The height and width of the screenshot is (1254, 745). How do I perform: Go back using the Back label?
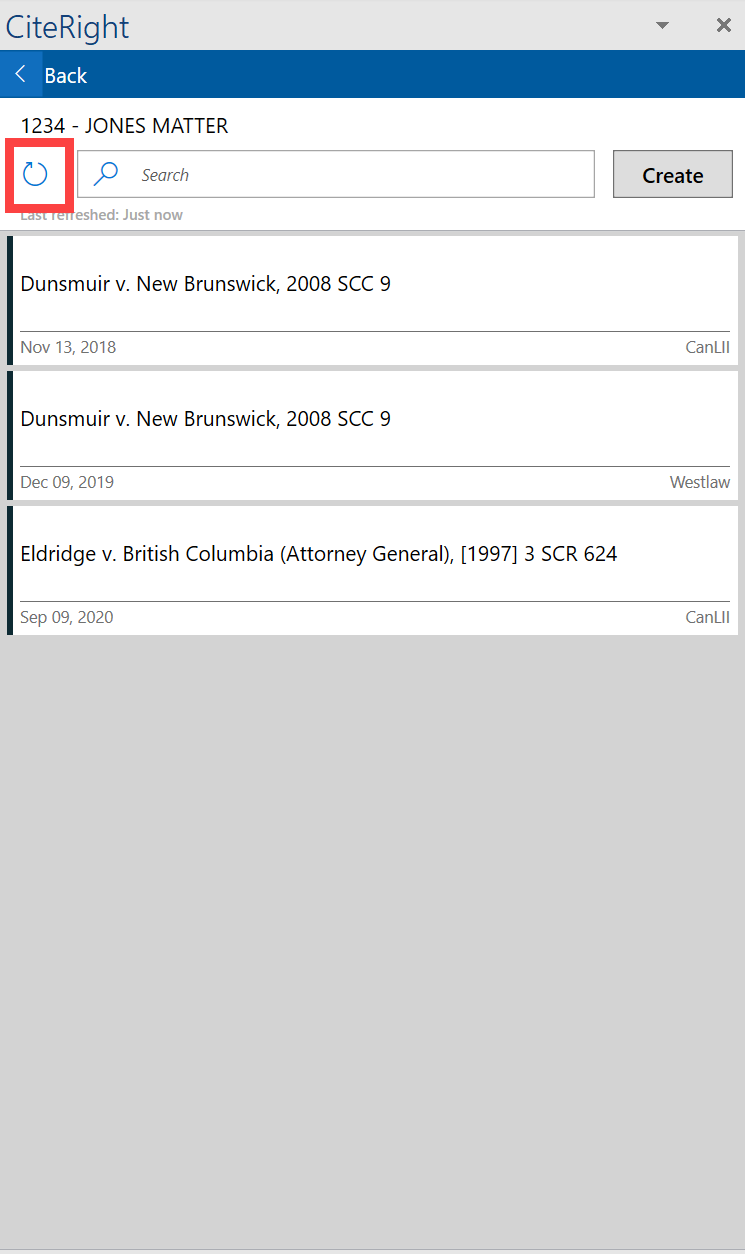click(x=66, y=76)
